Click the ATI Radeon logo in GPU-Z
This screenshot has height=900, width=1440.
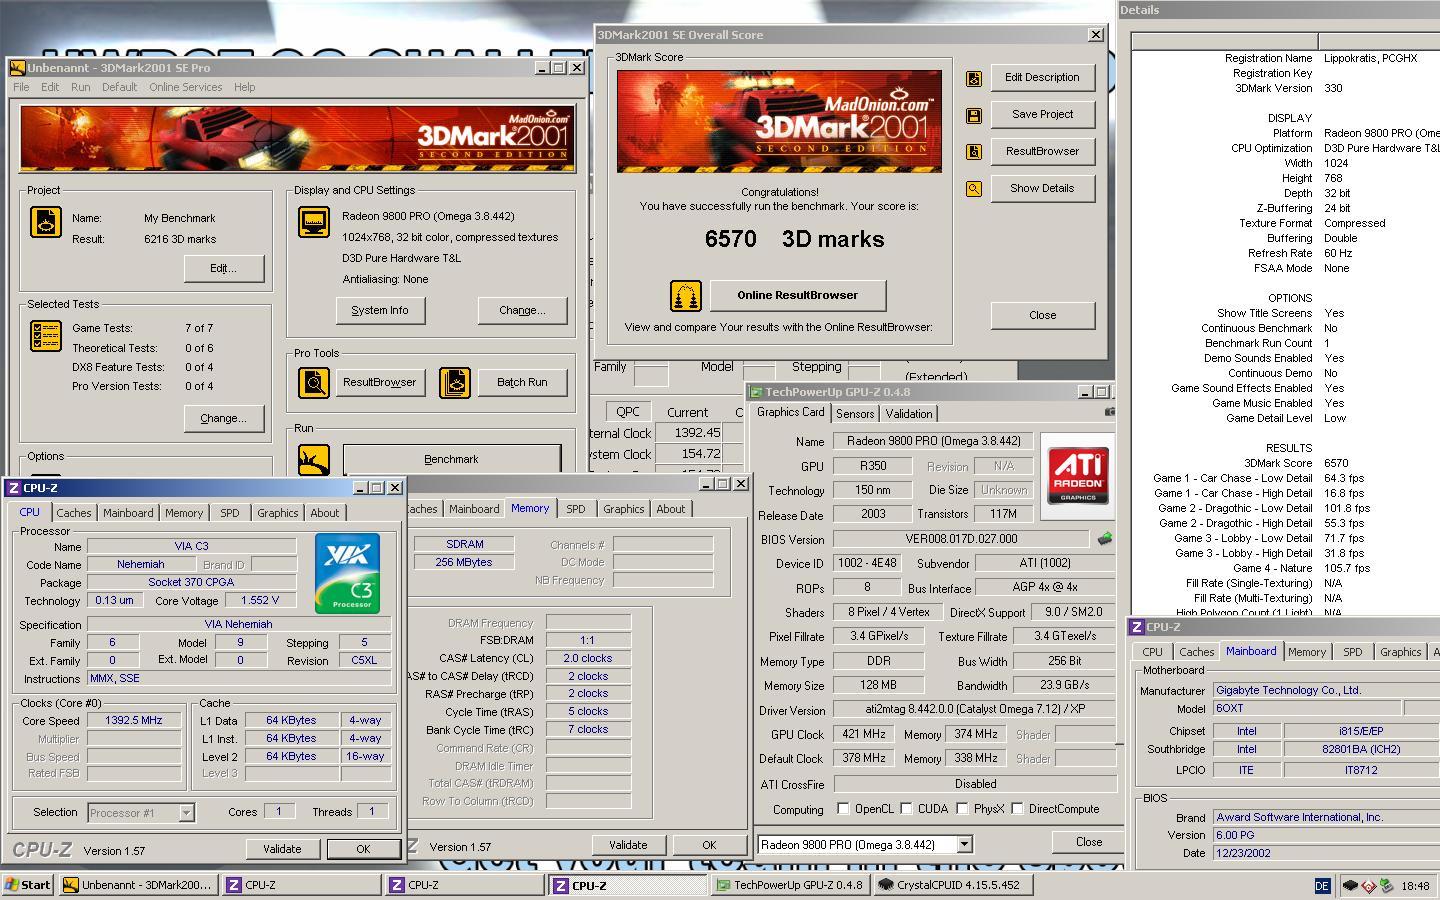point(1078,476)
